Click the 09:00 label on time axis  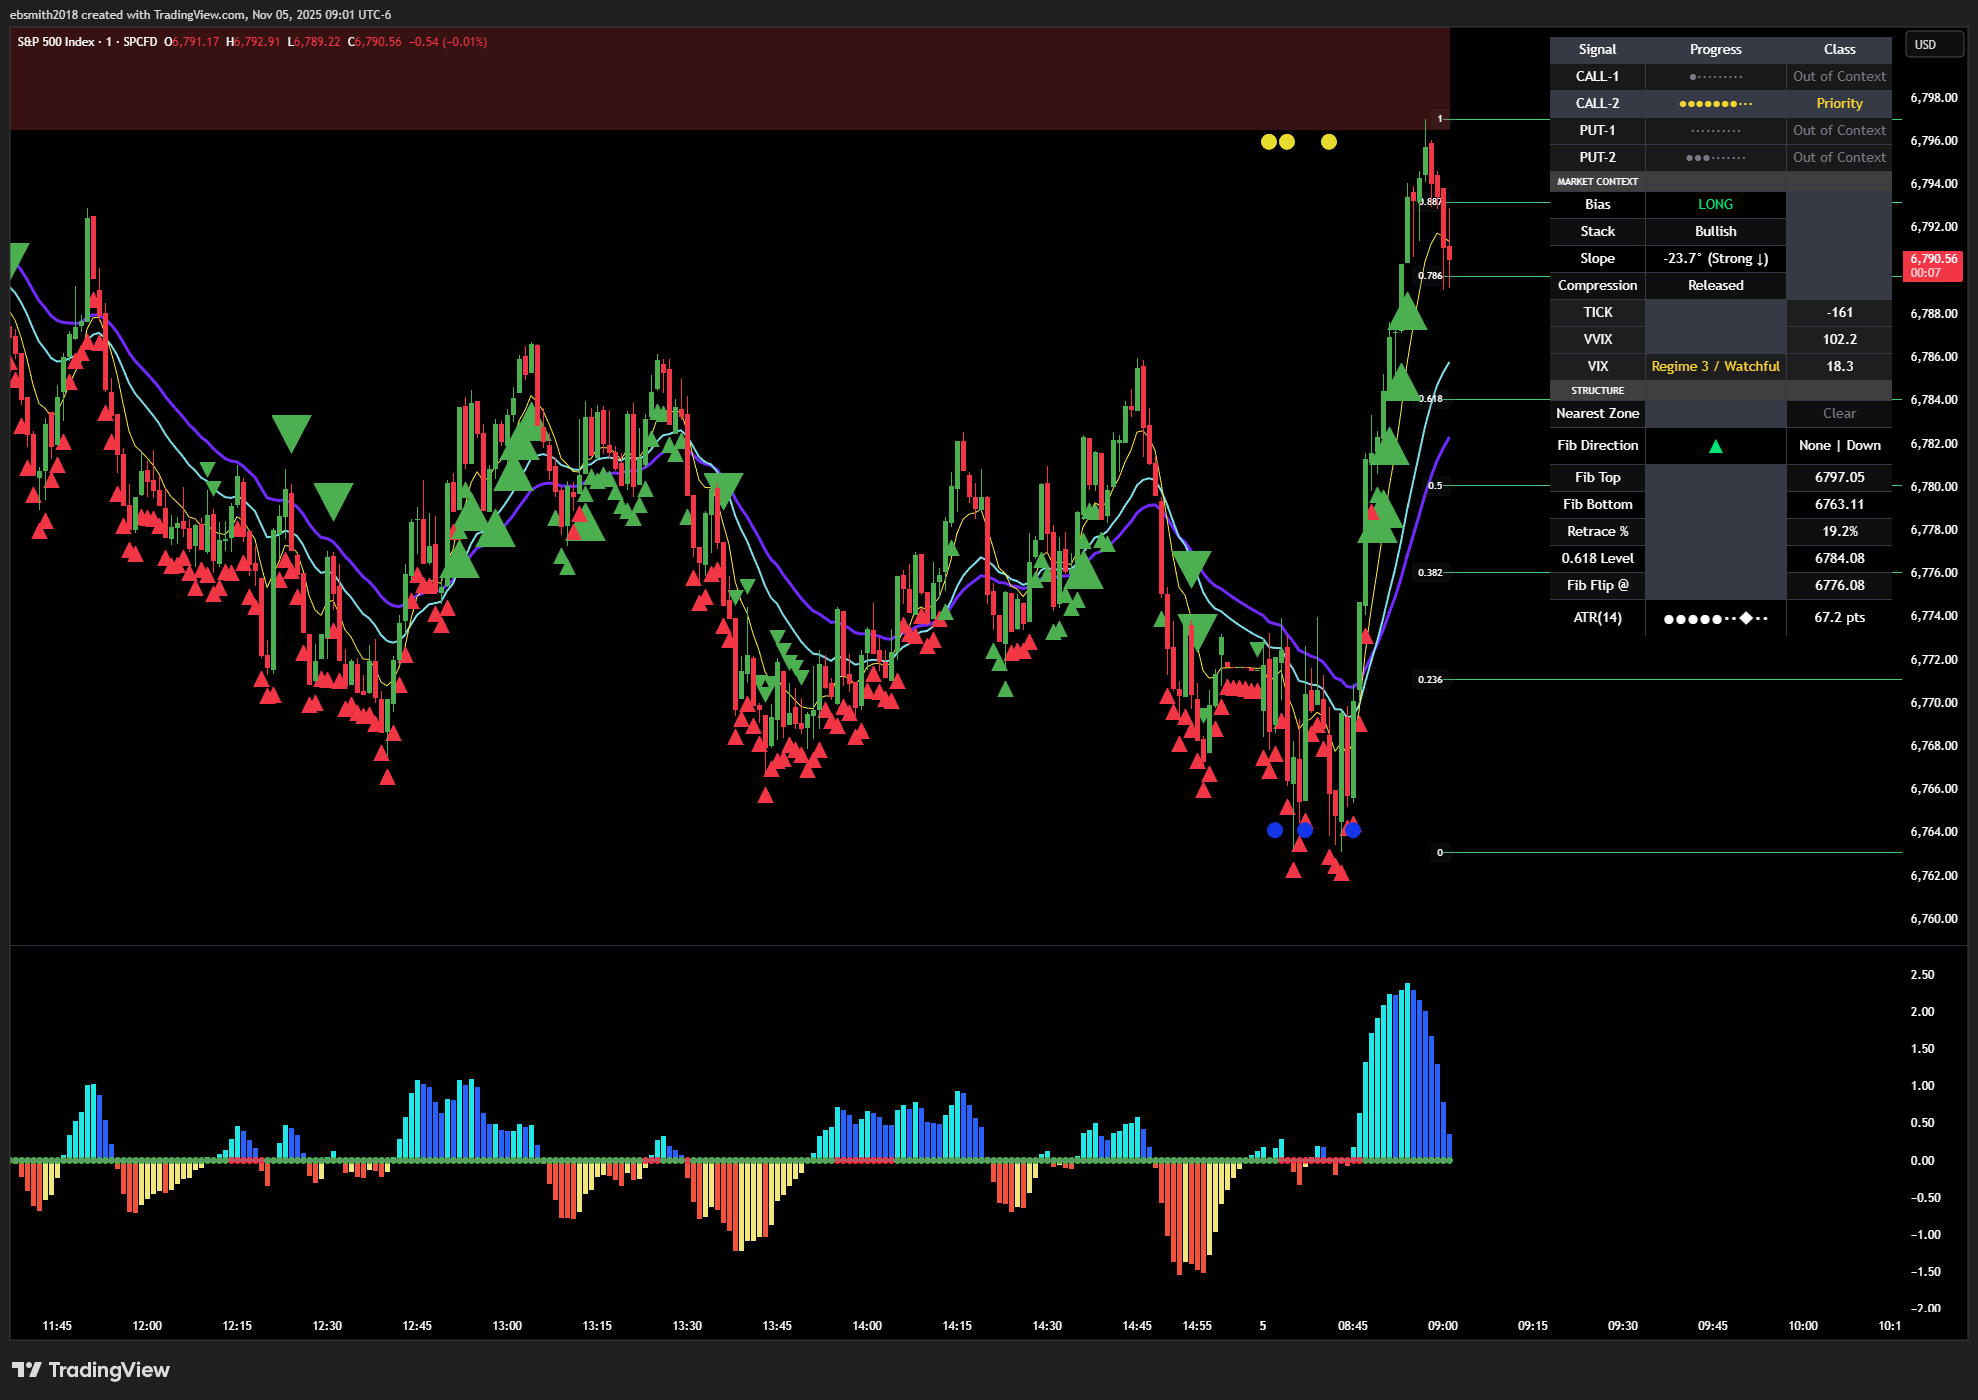pos(1442,1326)
